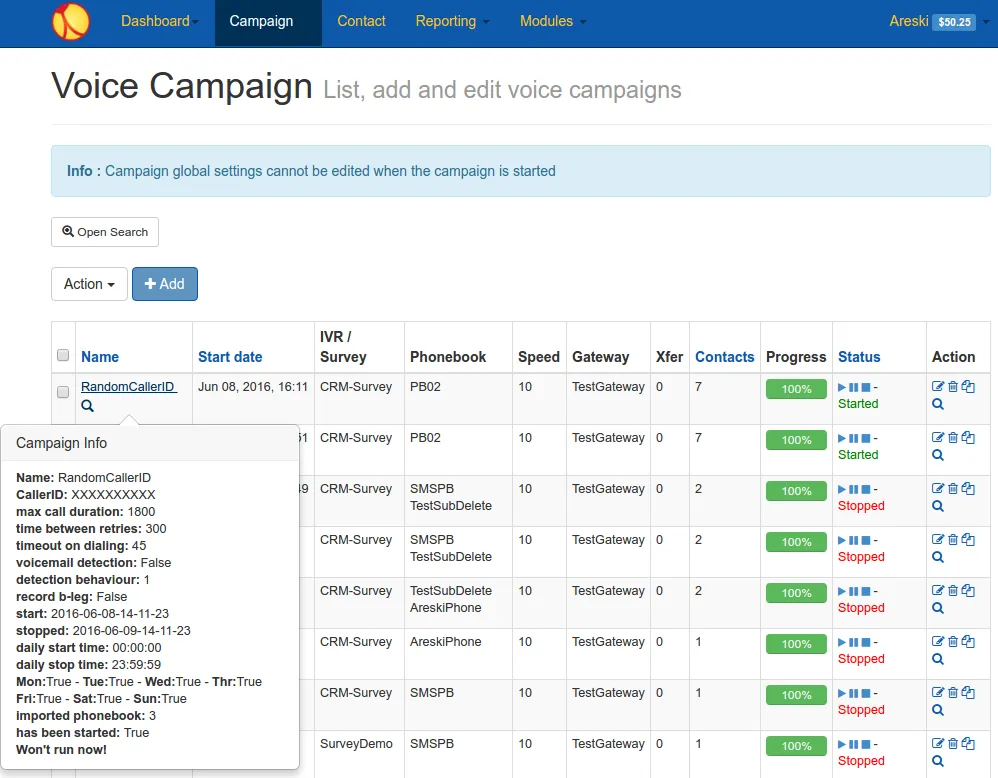The width and height of the screenshot is (998, 778).
Task: Go to the Campaign tab
Action: point(268,21)
